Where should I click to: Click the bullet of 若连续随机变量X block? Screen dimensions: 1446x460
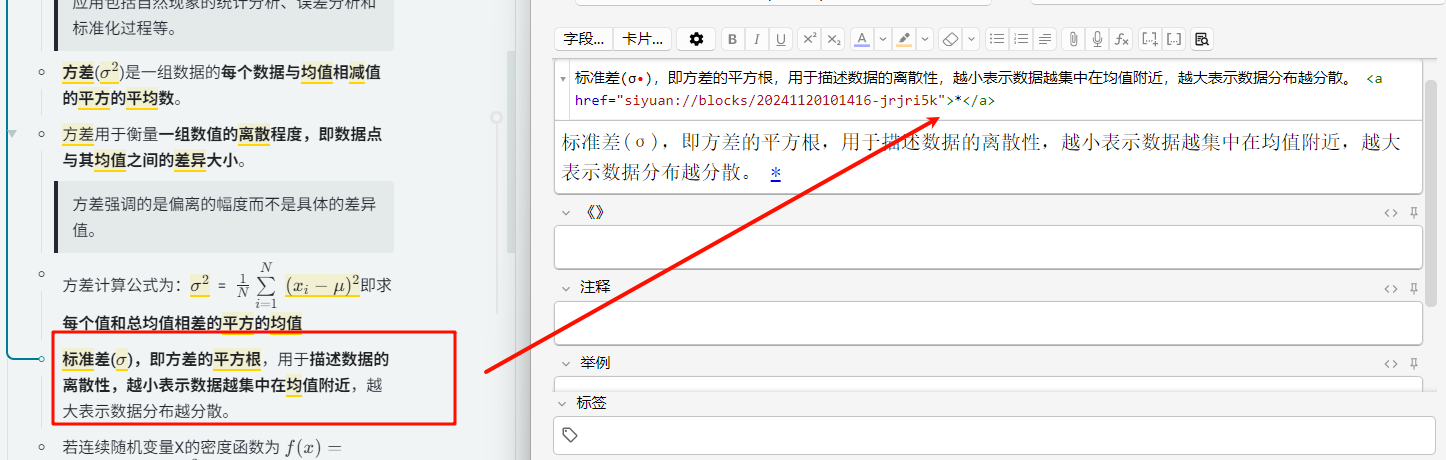coord(41,447)
